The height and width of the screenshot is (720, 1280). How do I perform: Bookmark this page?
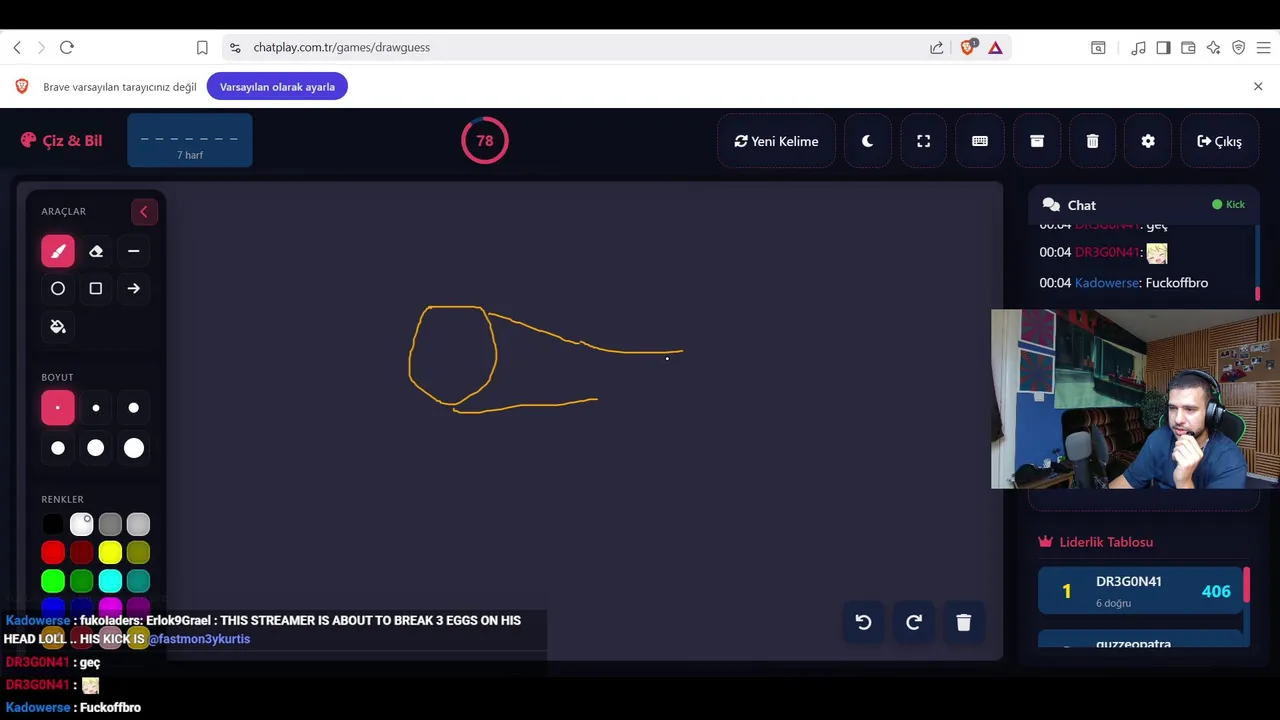pyautogui.click(x=202, y=47)
